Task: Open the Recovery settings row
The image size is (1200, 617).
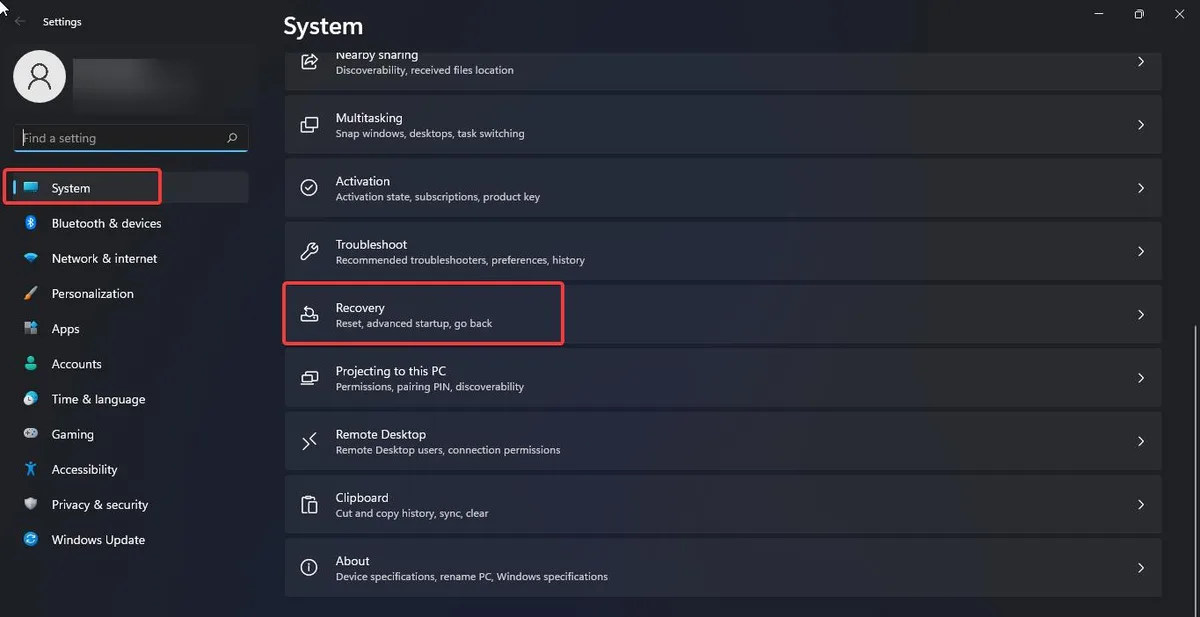Action: [723, 315]
